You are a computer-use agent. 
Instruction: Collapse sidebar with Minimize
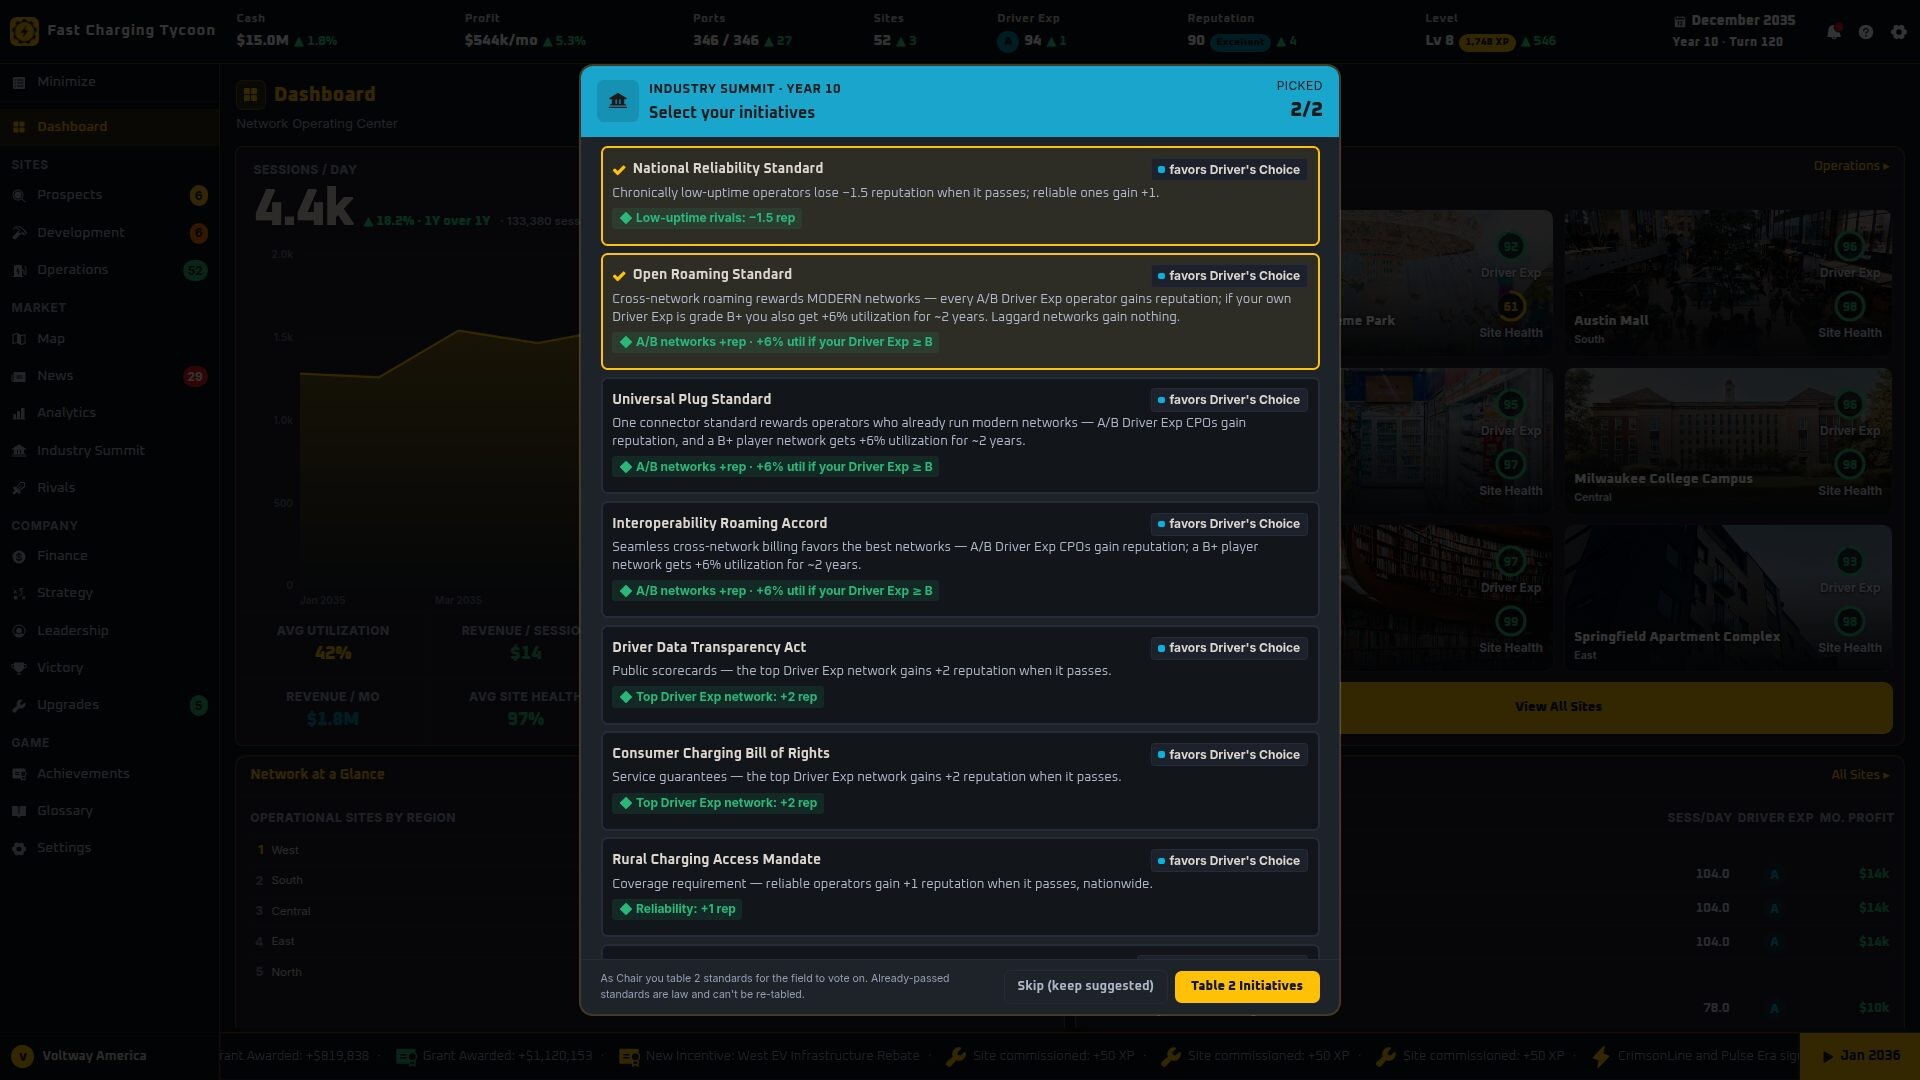pos(109,82)
